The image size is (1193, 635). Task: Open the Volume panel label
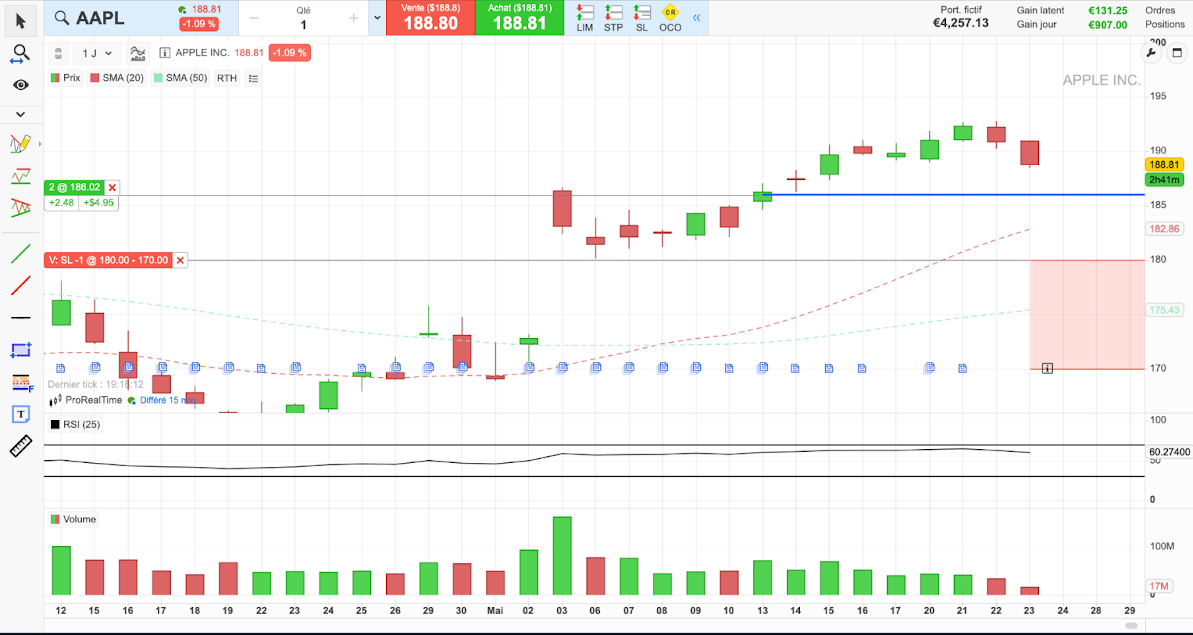tap(74, 519)
